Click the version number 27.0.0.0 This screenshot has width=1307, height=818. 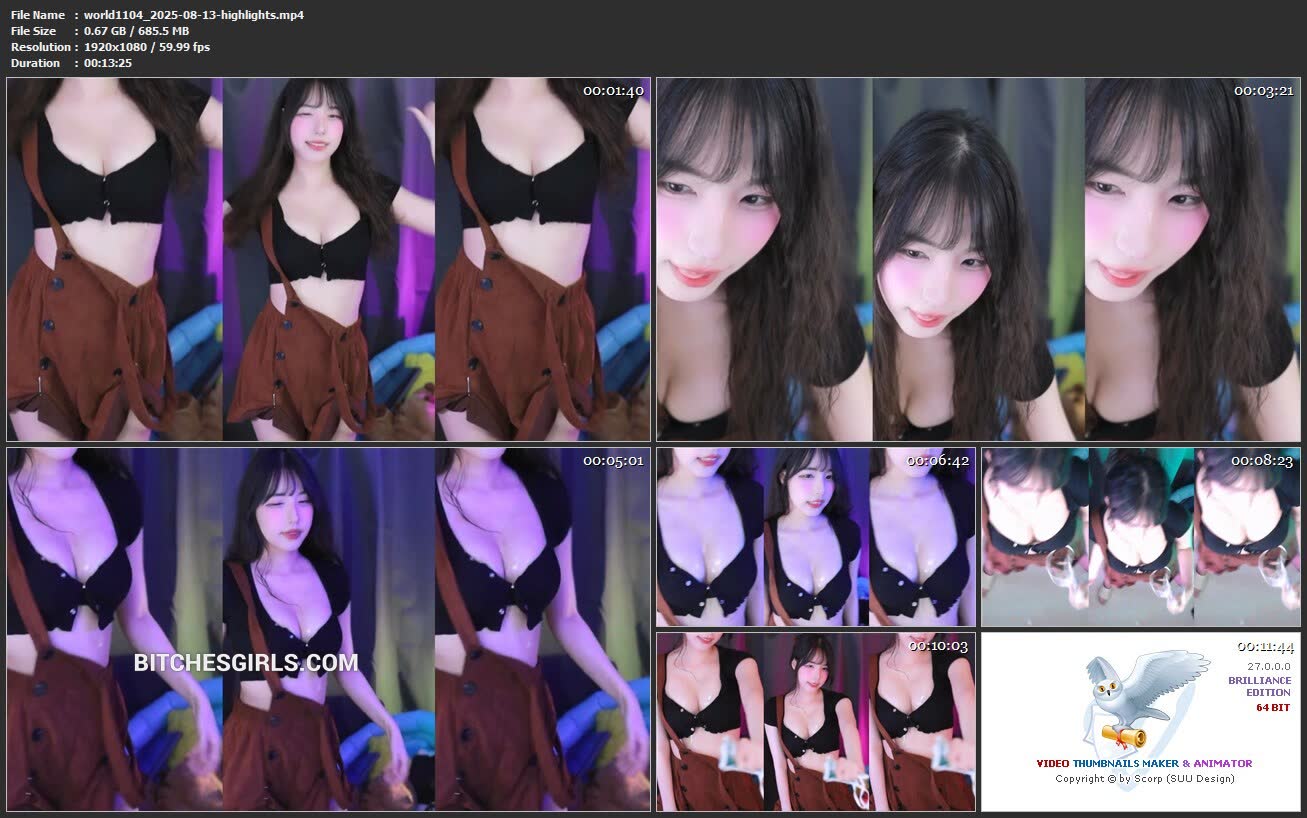pos(1268,665)
